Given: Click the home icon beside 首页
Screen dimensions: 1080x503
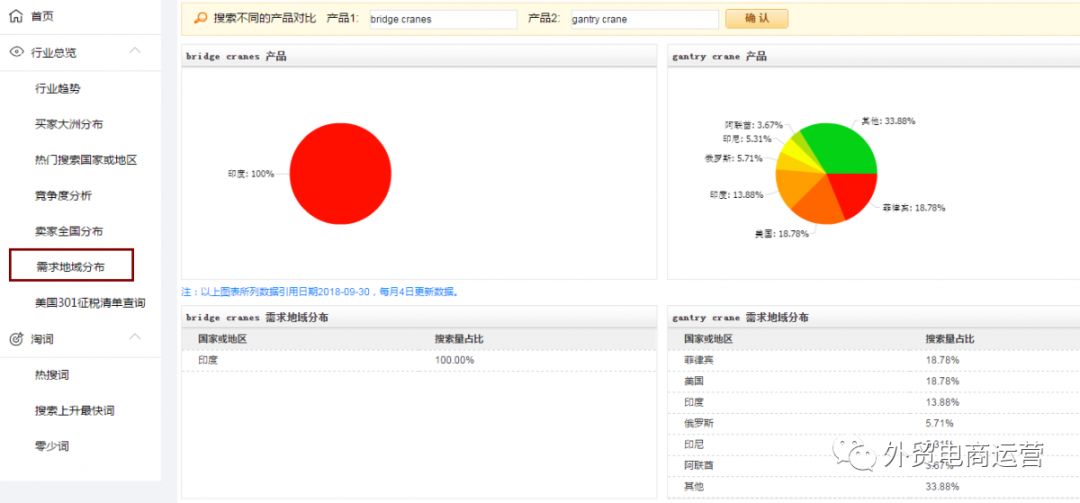Looking at the screenshot, I should [x=16, y=16].
